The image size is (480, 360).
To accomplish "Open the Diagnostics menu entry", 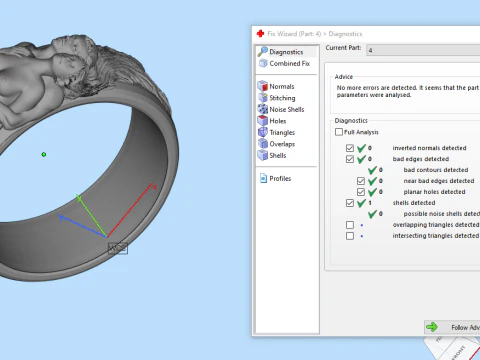I will tap(286, 52).
